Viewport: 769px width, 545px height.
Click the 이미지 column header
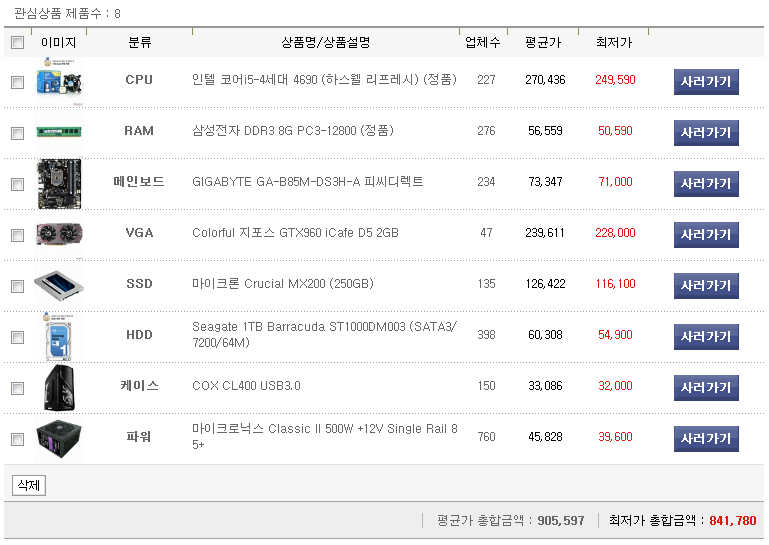tap(59, 42)
